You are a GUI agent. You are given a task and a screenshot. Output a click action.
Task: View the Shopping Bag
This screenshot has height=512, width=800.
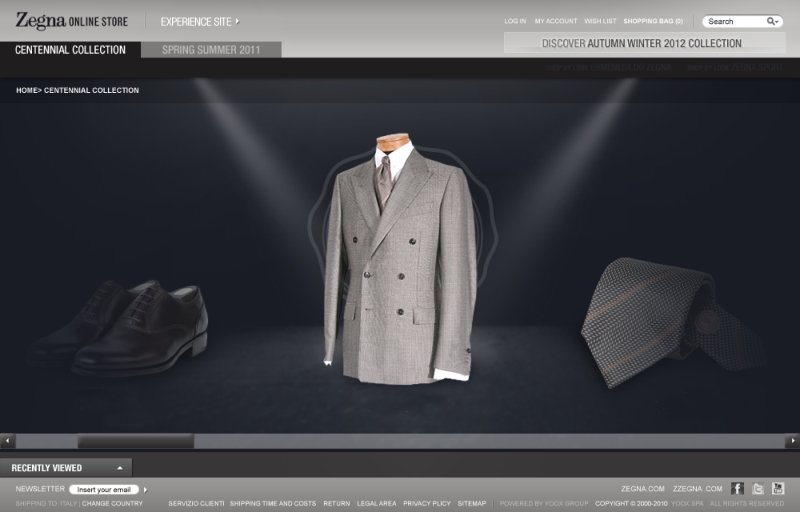[x=653, y=21]
